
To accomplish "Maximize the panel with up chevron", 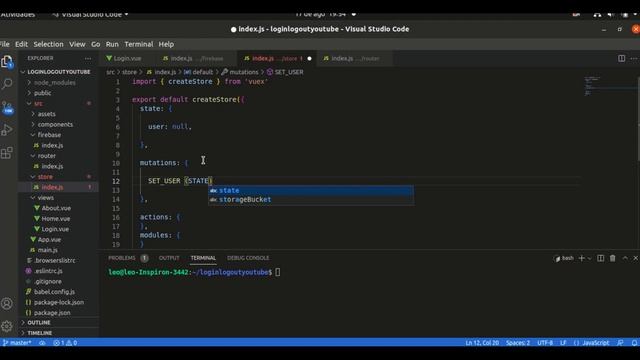I will 625,258.
